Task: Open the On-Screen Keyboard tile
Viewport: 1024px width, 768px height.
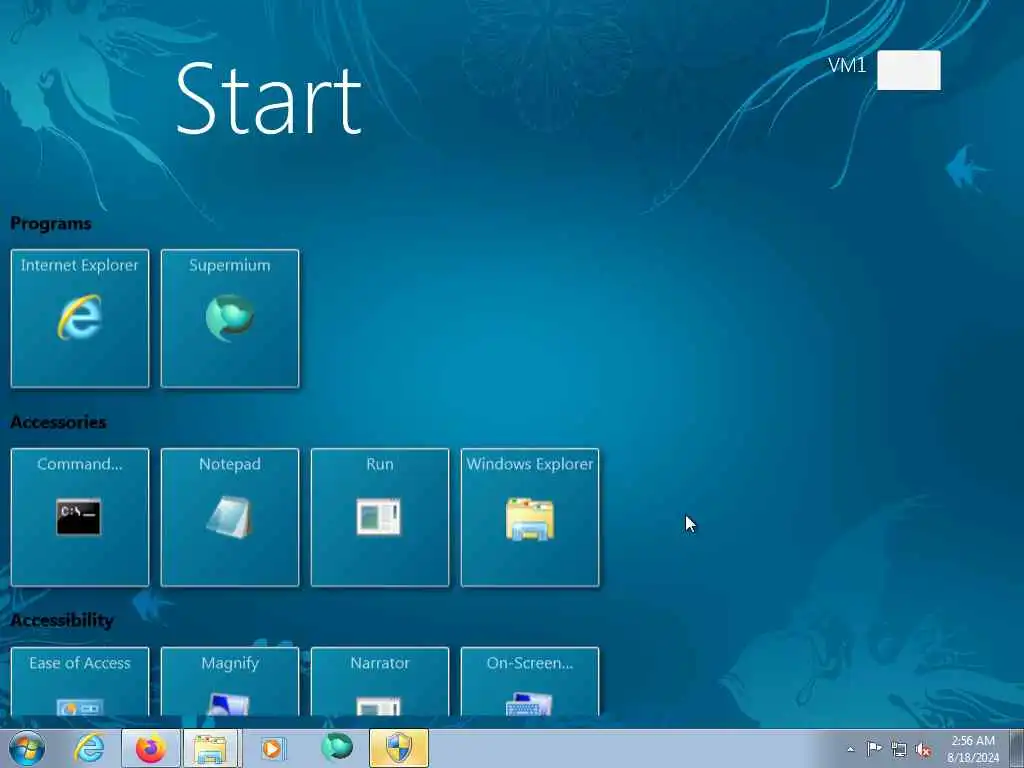Action: (x=530, y=681)
